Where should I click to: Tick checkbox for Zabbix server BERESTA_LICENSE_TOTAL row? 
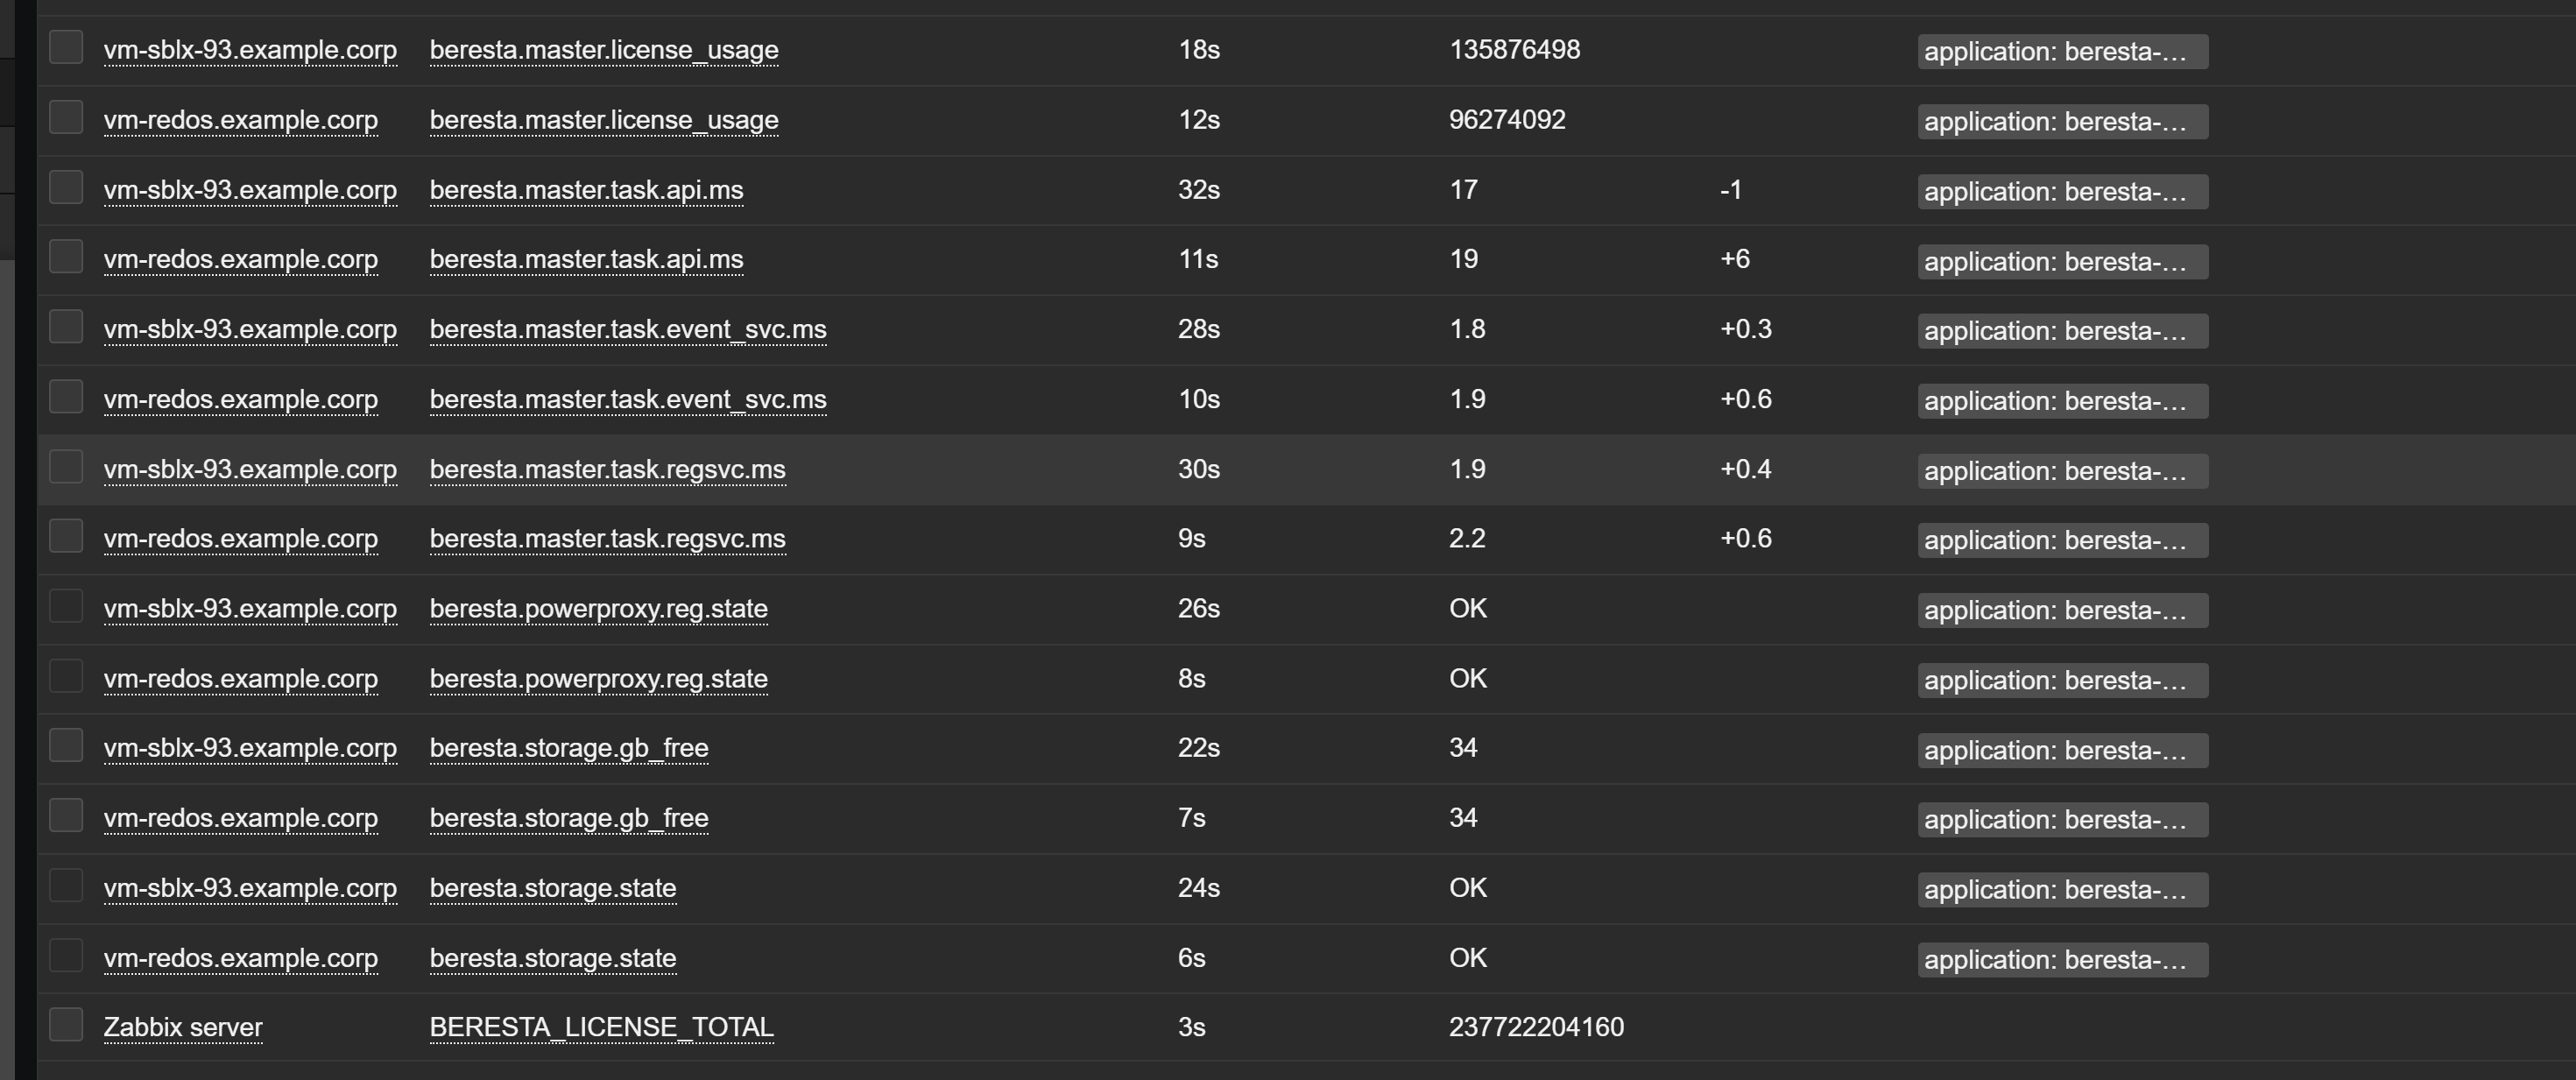[66, 1024]
